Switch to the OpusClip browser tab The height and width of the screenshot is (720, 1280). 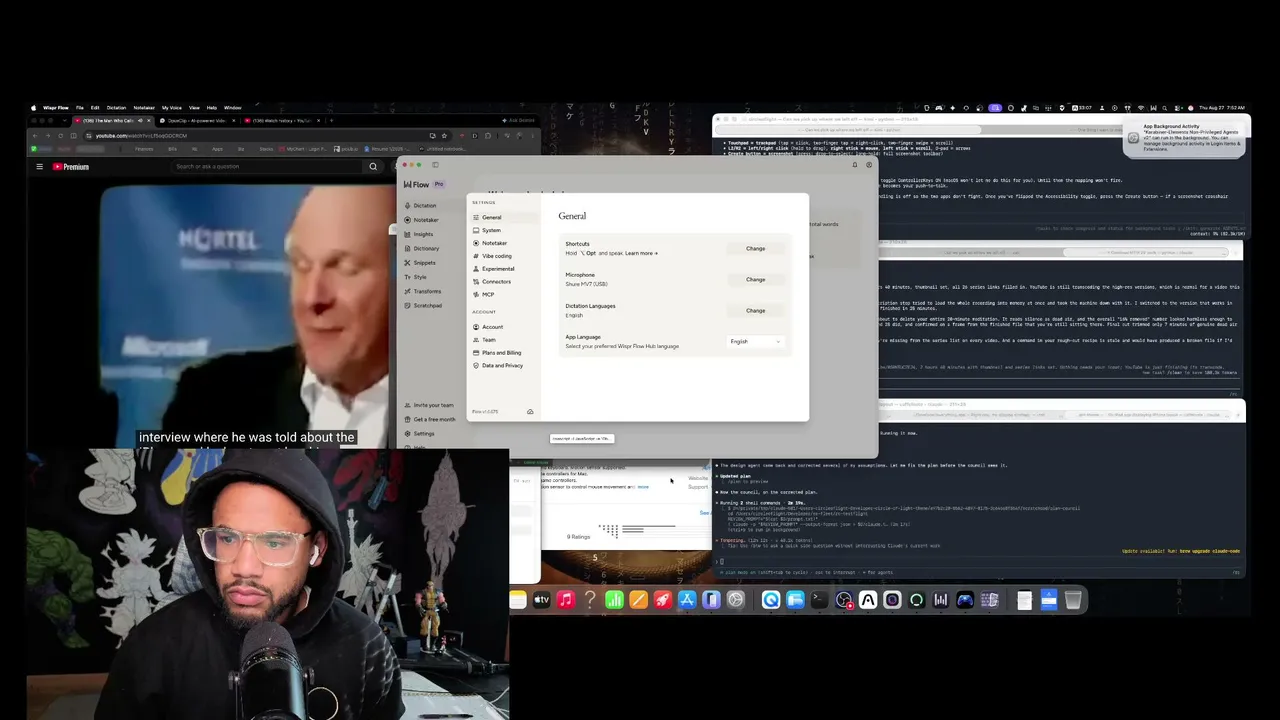click(196, 121)
